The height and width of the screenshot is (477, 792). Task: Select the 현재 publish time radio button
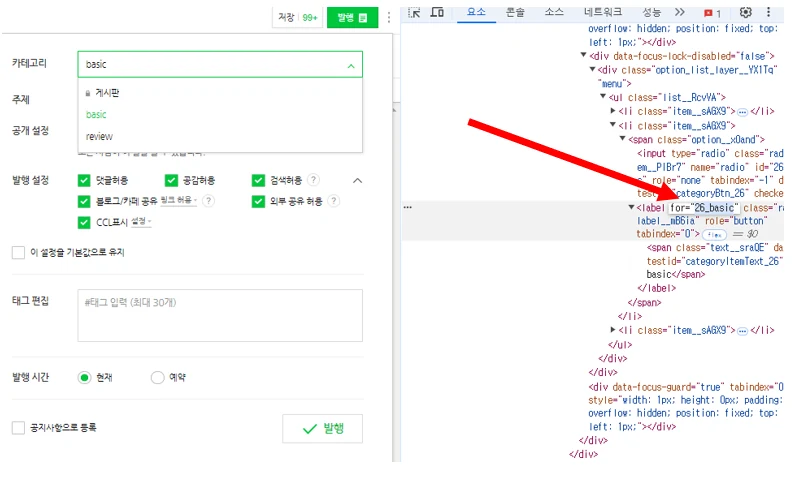click(x=84, y=377)
